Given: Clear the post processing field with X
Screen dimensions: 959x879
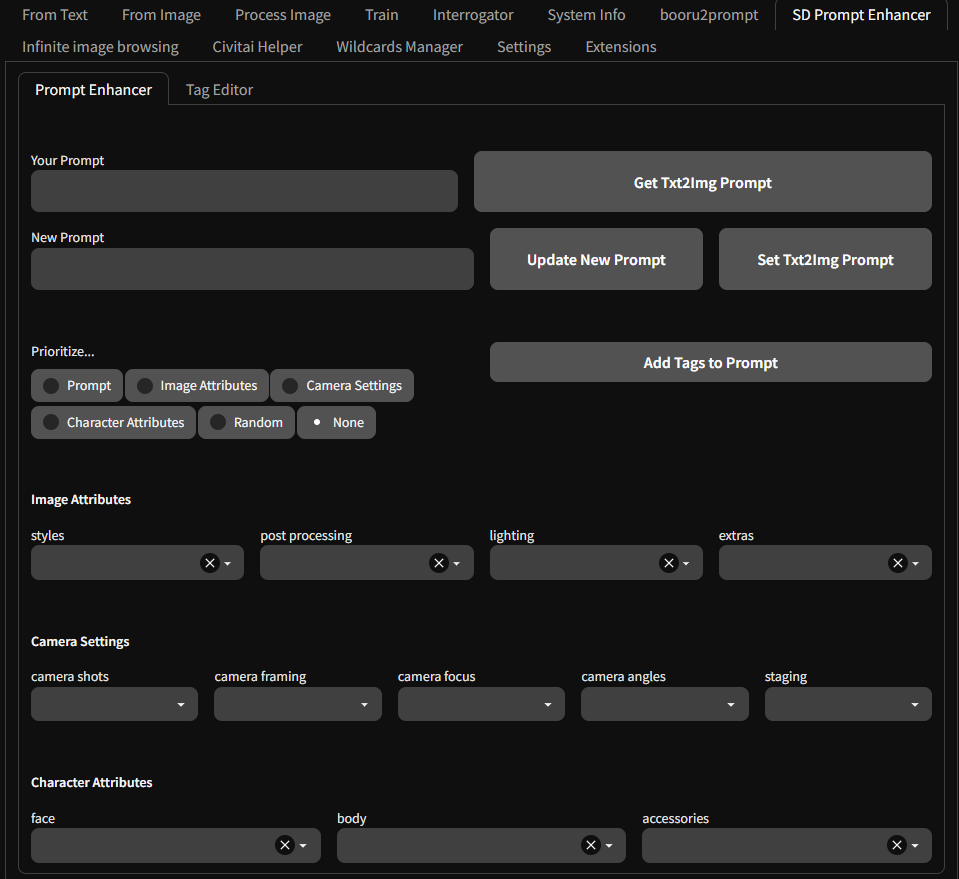Looking at the screenshot, I should tap(439, 563).
